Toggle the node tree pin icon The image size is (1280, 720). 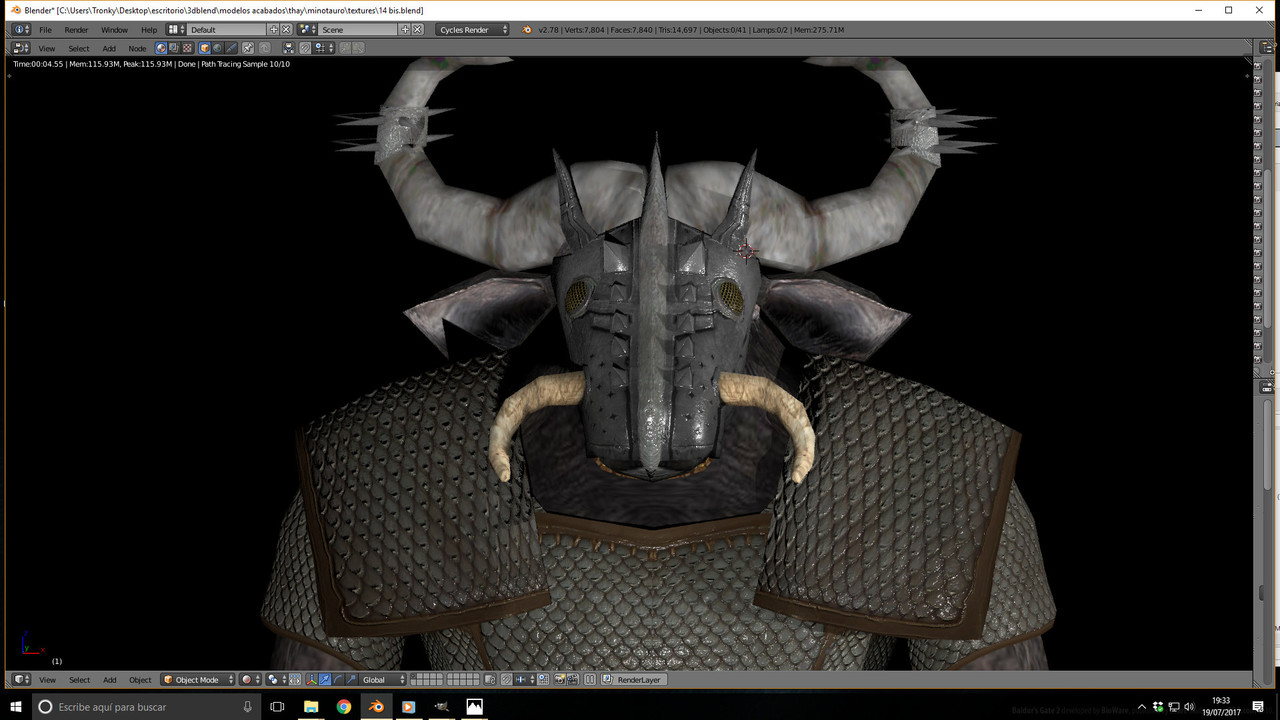[248, 48]
